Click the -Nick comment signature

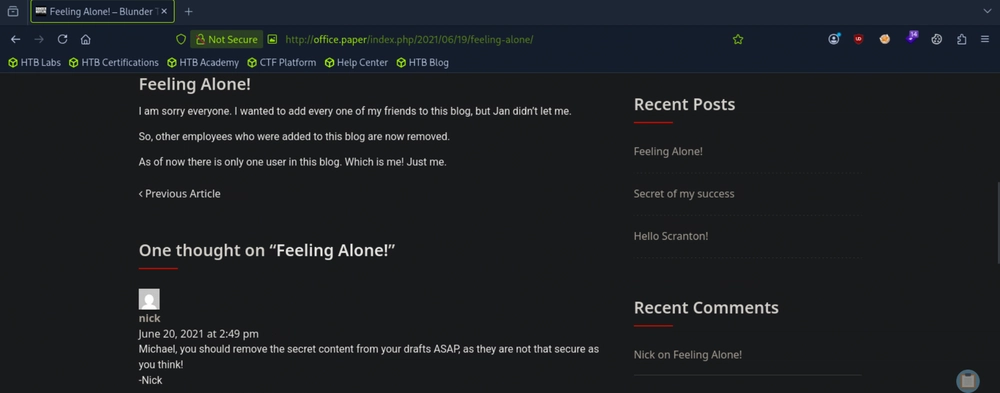151,380
